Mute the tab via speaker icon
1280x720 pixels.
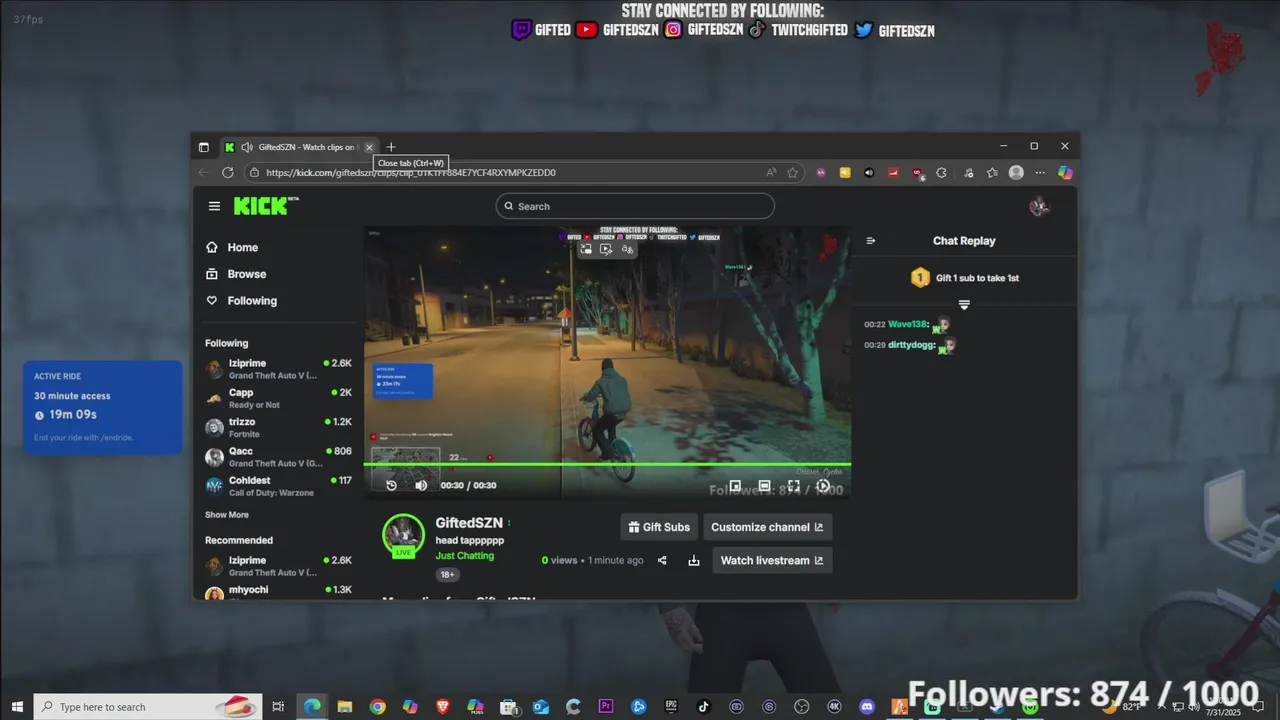tap(246, 147)
